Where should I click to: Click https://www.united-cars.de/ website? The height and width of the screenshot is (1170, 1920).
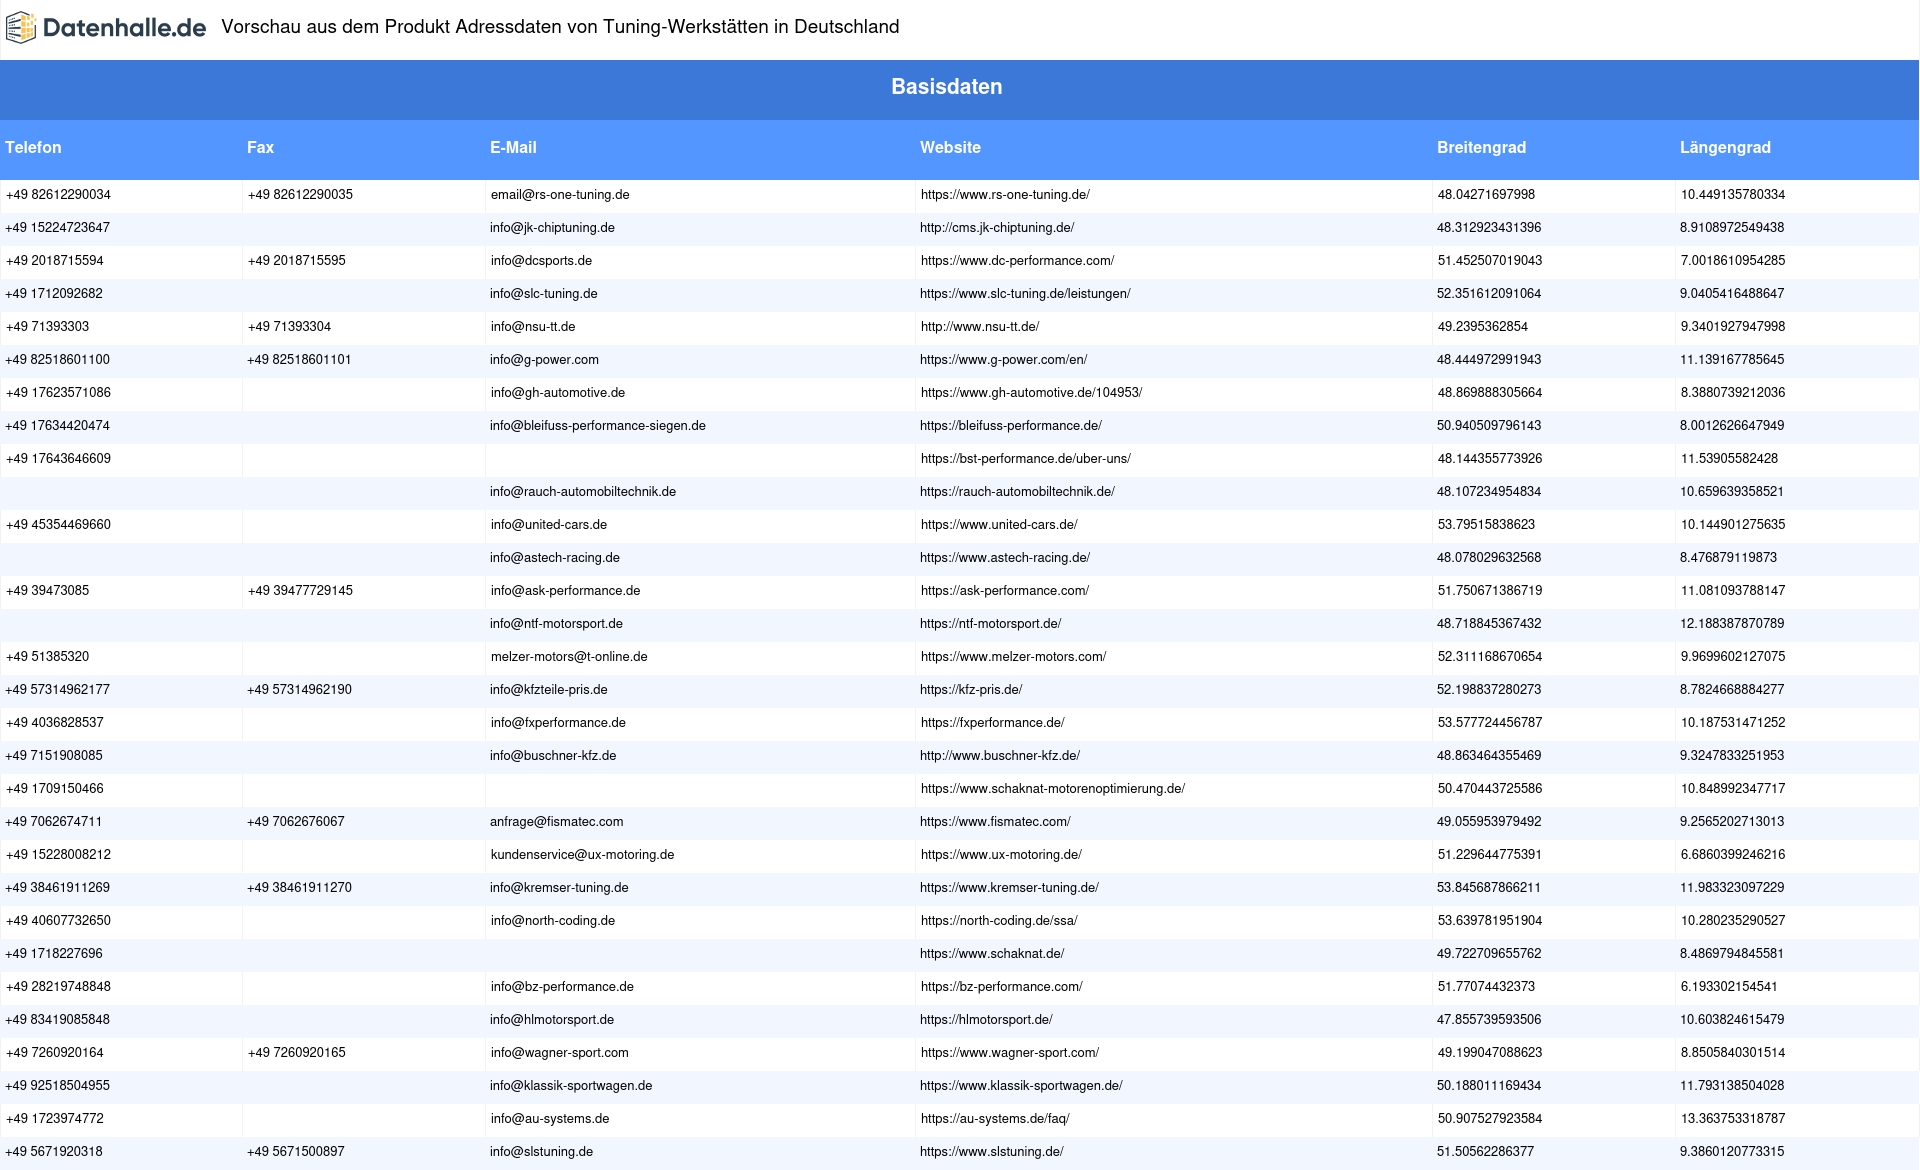pyautogui.click(x=999, y=525)
